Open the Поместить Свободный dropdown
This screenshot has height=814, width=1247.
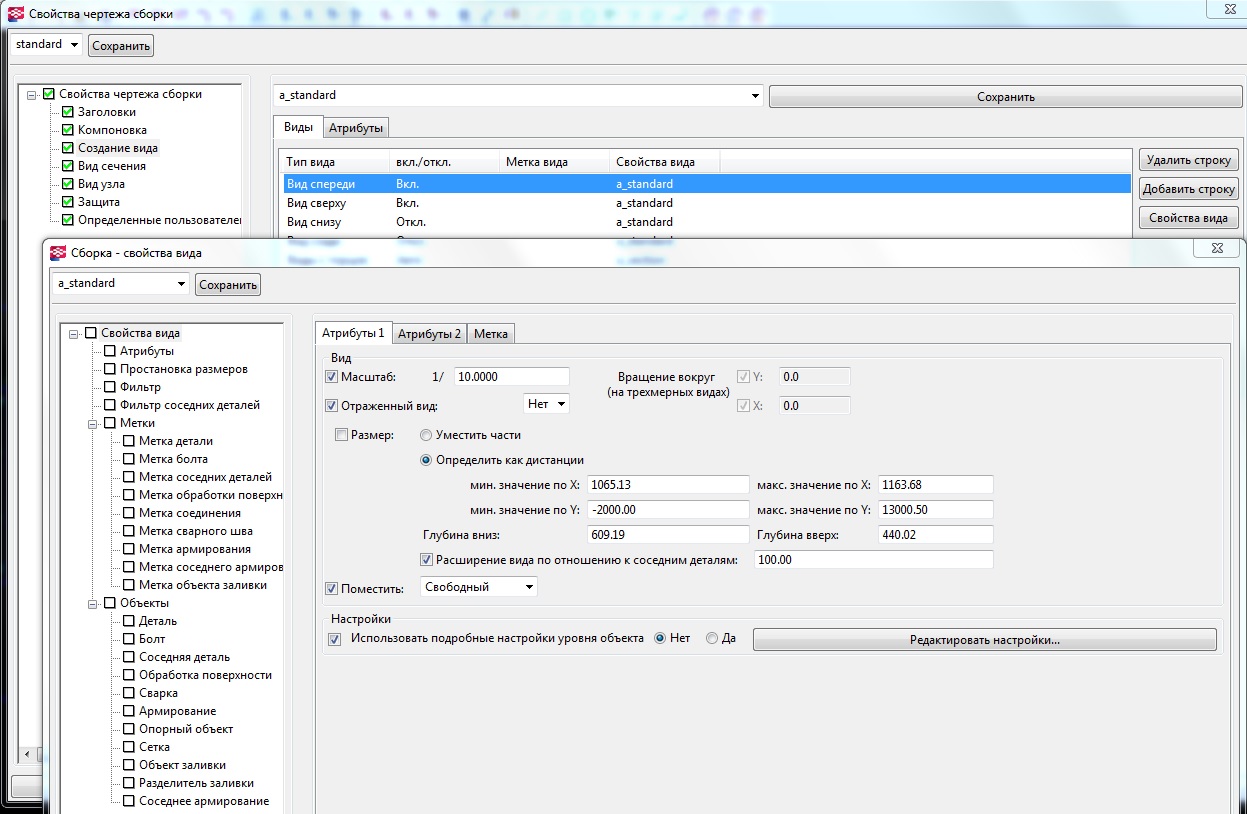(x=479, y=587)
